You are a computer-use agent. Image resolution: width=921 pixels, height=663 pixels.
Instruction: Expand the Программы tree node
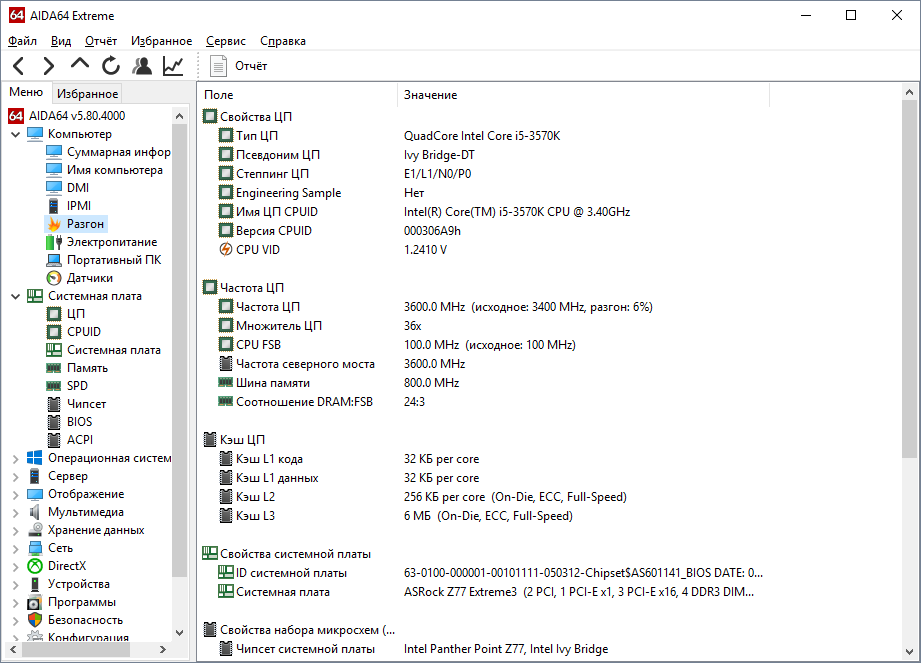(16, 603)
